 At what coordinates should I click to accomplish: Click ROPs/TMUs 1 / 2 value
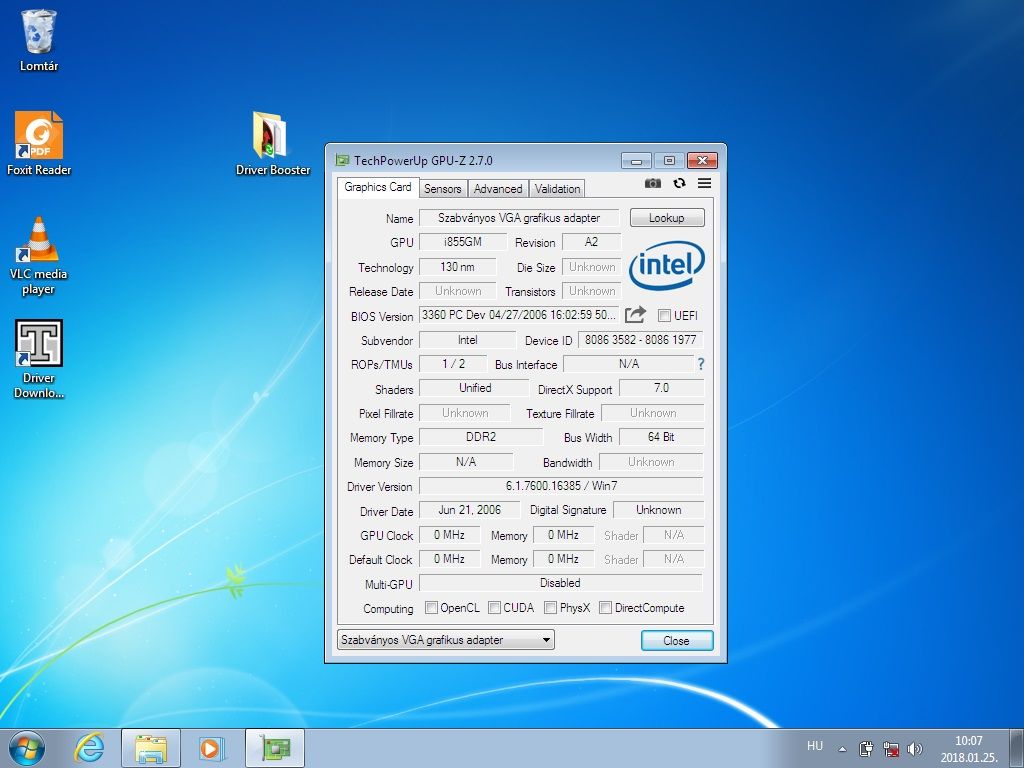[x=453, y=364]
